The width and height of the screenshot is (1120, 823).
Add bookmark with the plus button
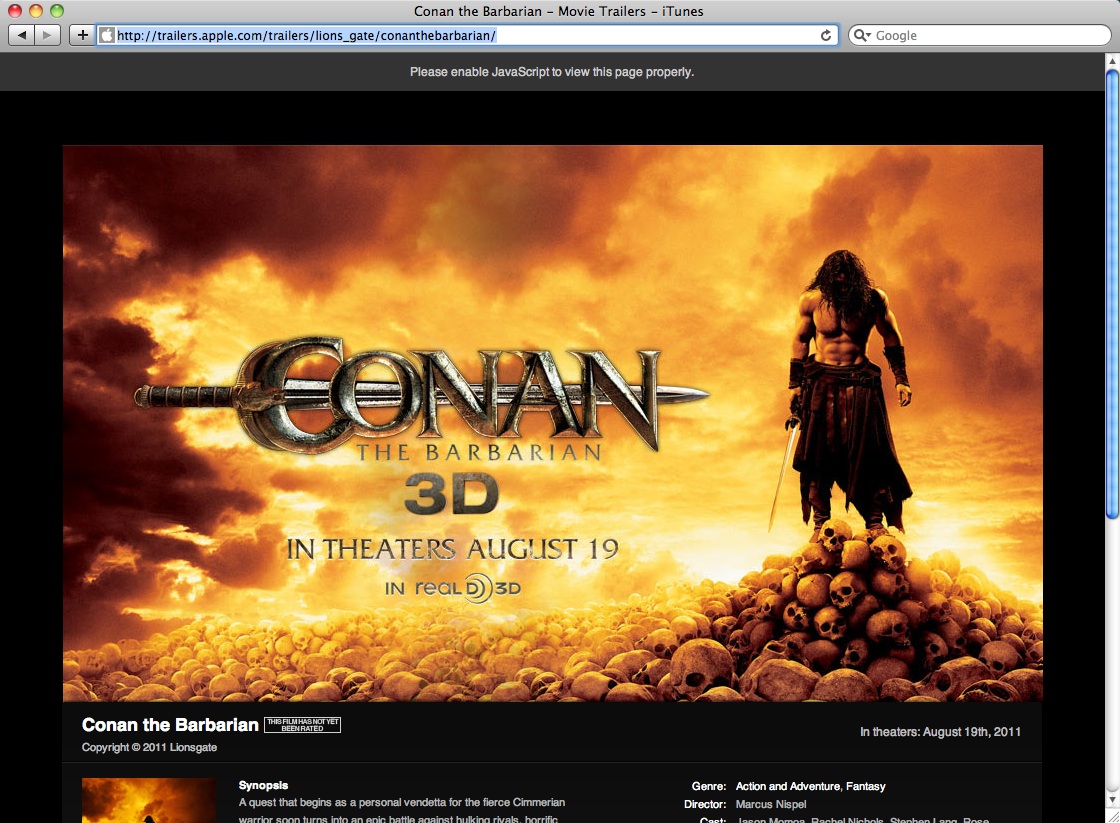pyautogui.click(x=83, y=35)
